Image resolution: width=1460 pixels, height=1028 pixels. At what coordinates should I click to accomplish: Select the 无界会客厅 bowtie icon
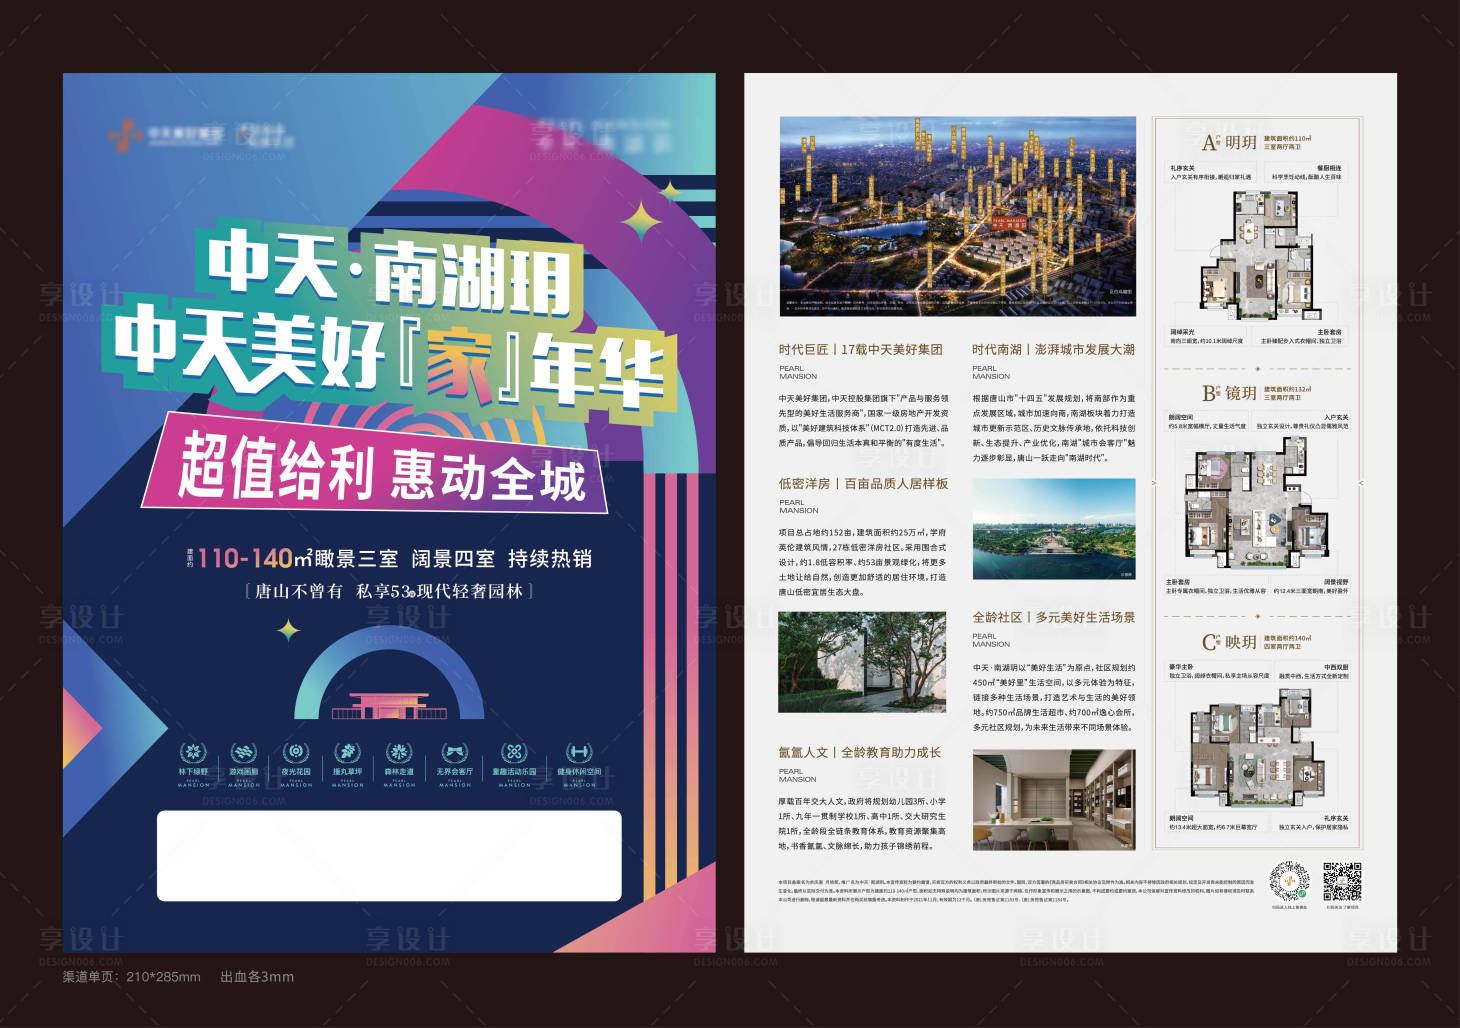click(x=454, y=751)
